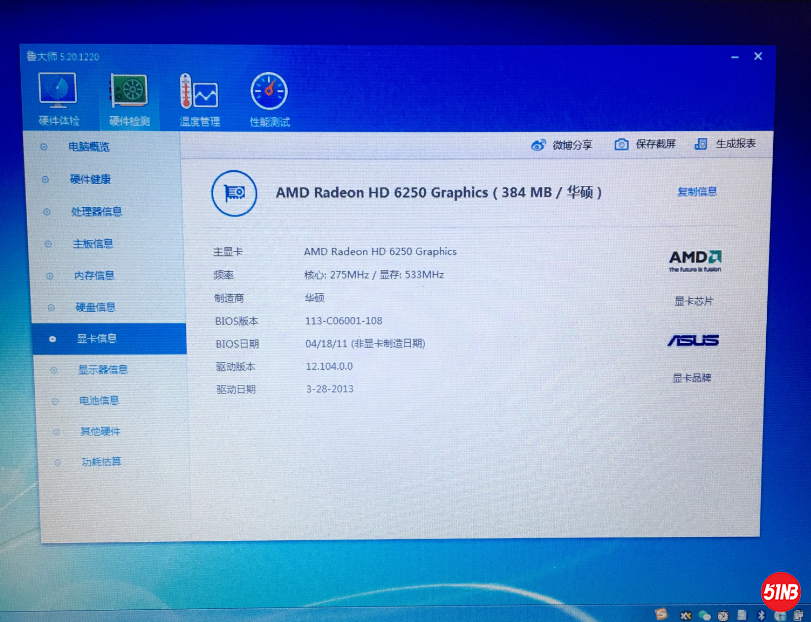
Task: Select 硬件检测 hardware detection icon
Action: pos(129,93)
